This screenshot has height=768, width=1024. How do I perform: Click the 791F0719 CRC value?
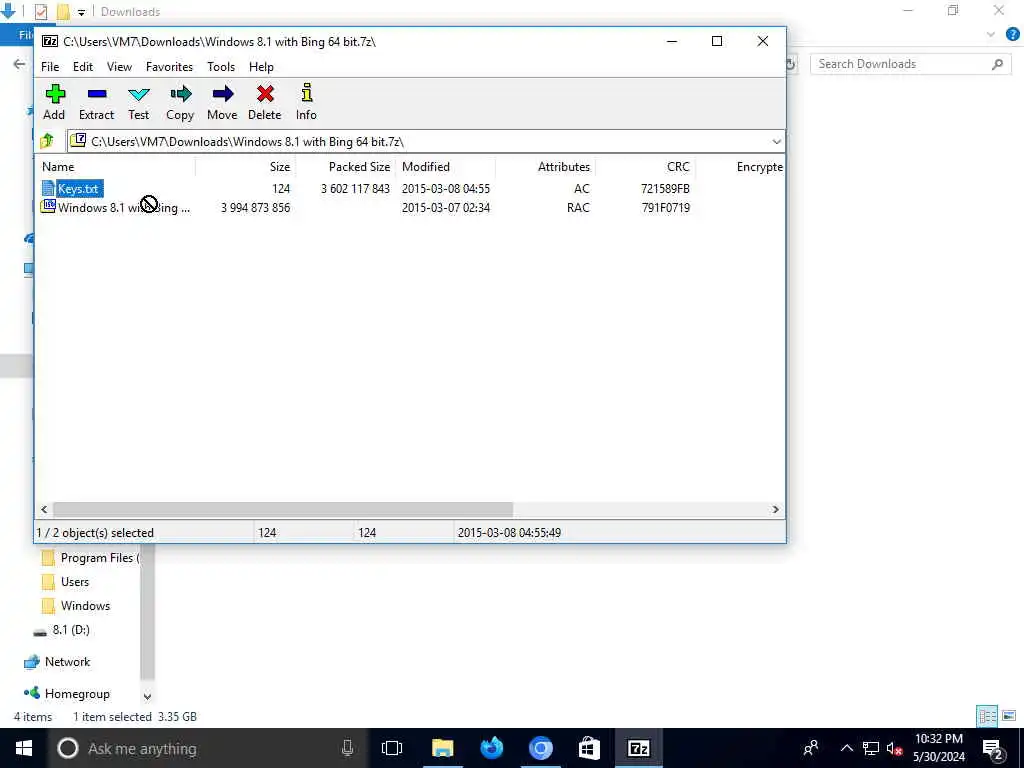click(665, 208)
